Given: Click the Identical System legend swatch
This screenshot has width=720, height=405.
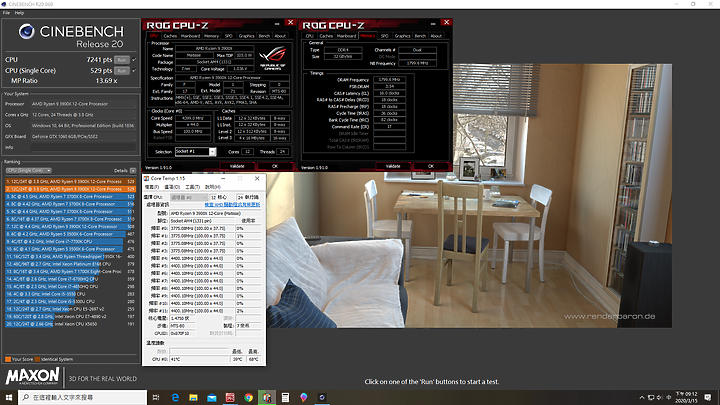Looking at the screenshot, I should (38, 359).
